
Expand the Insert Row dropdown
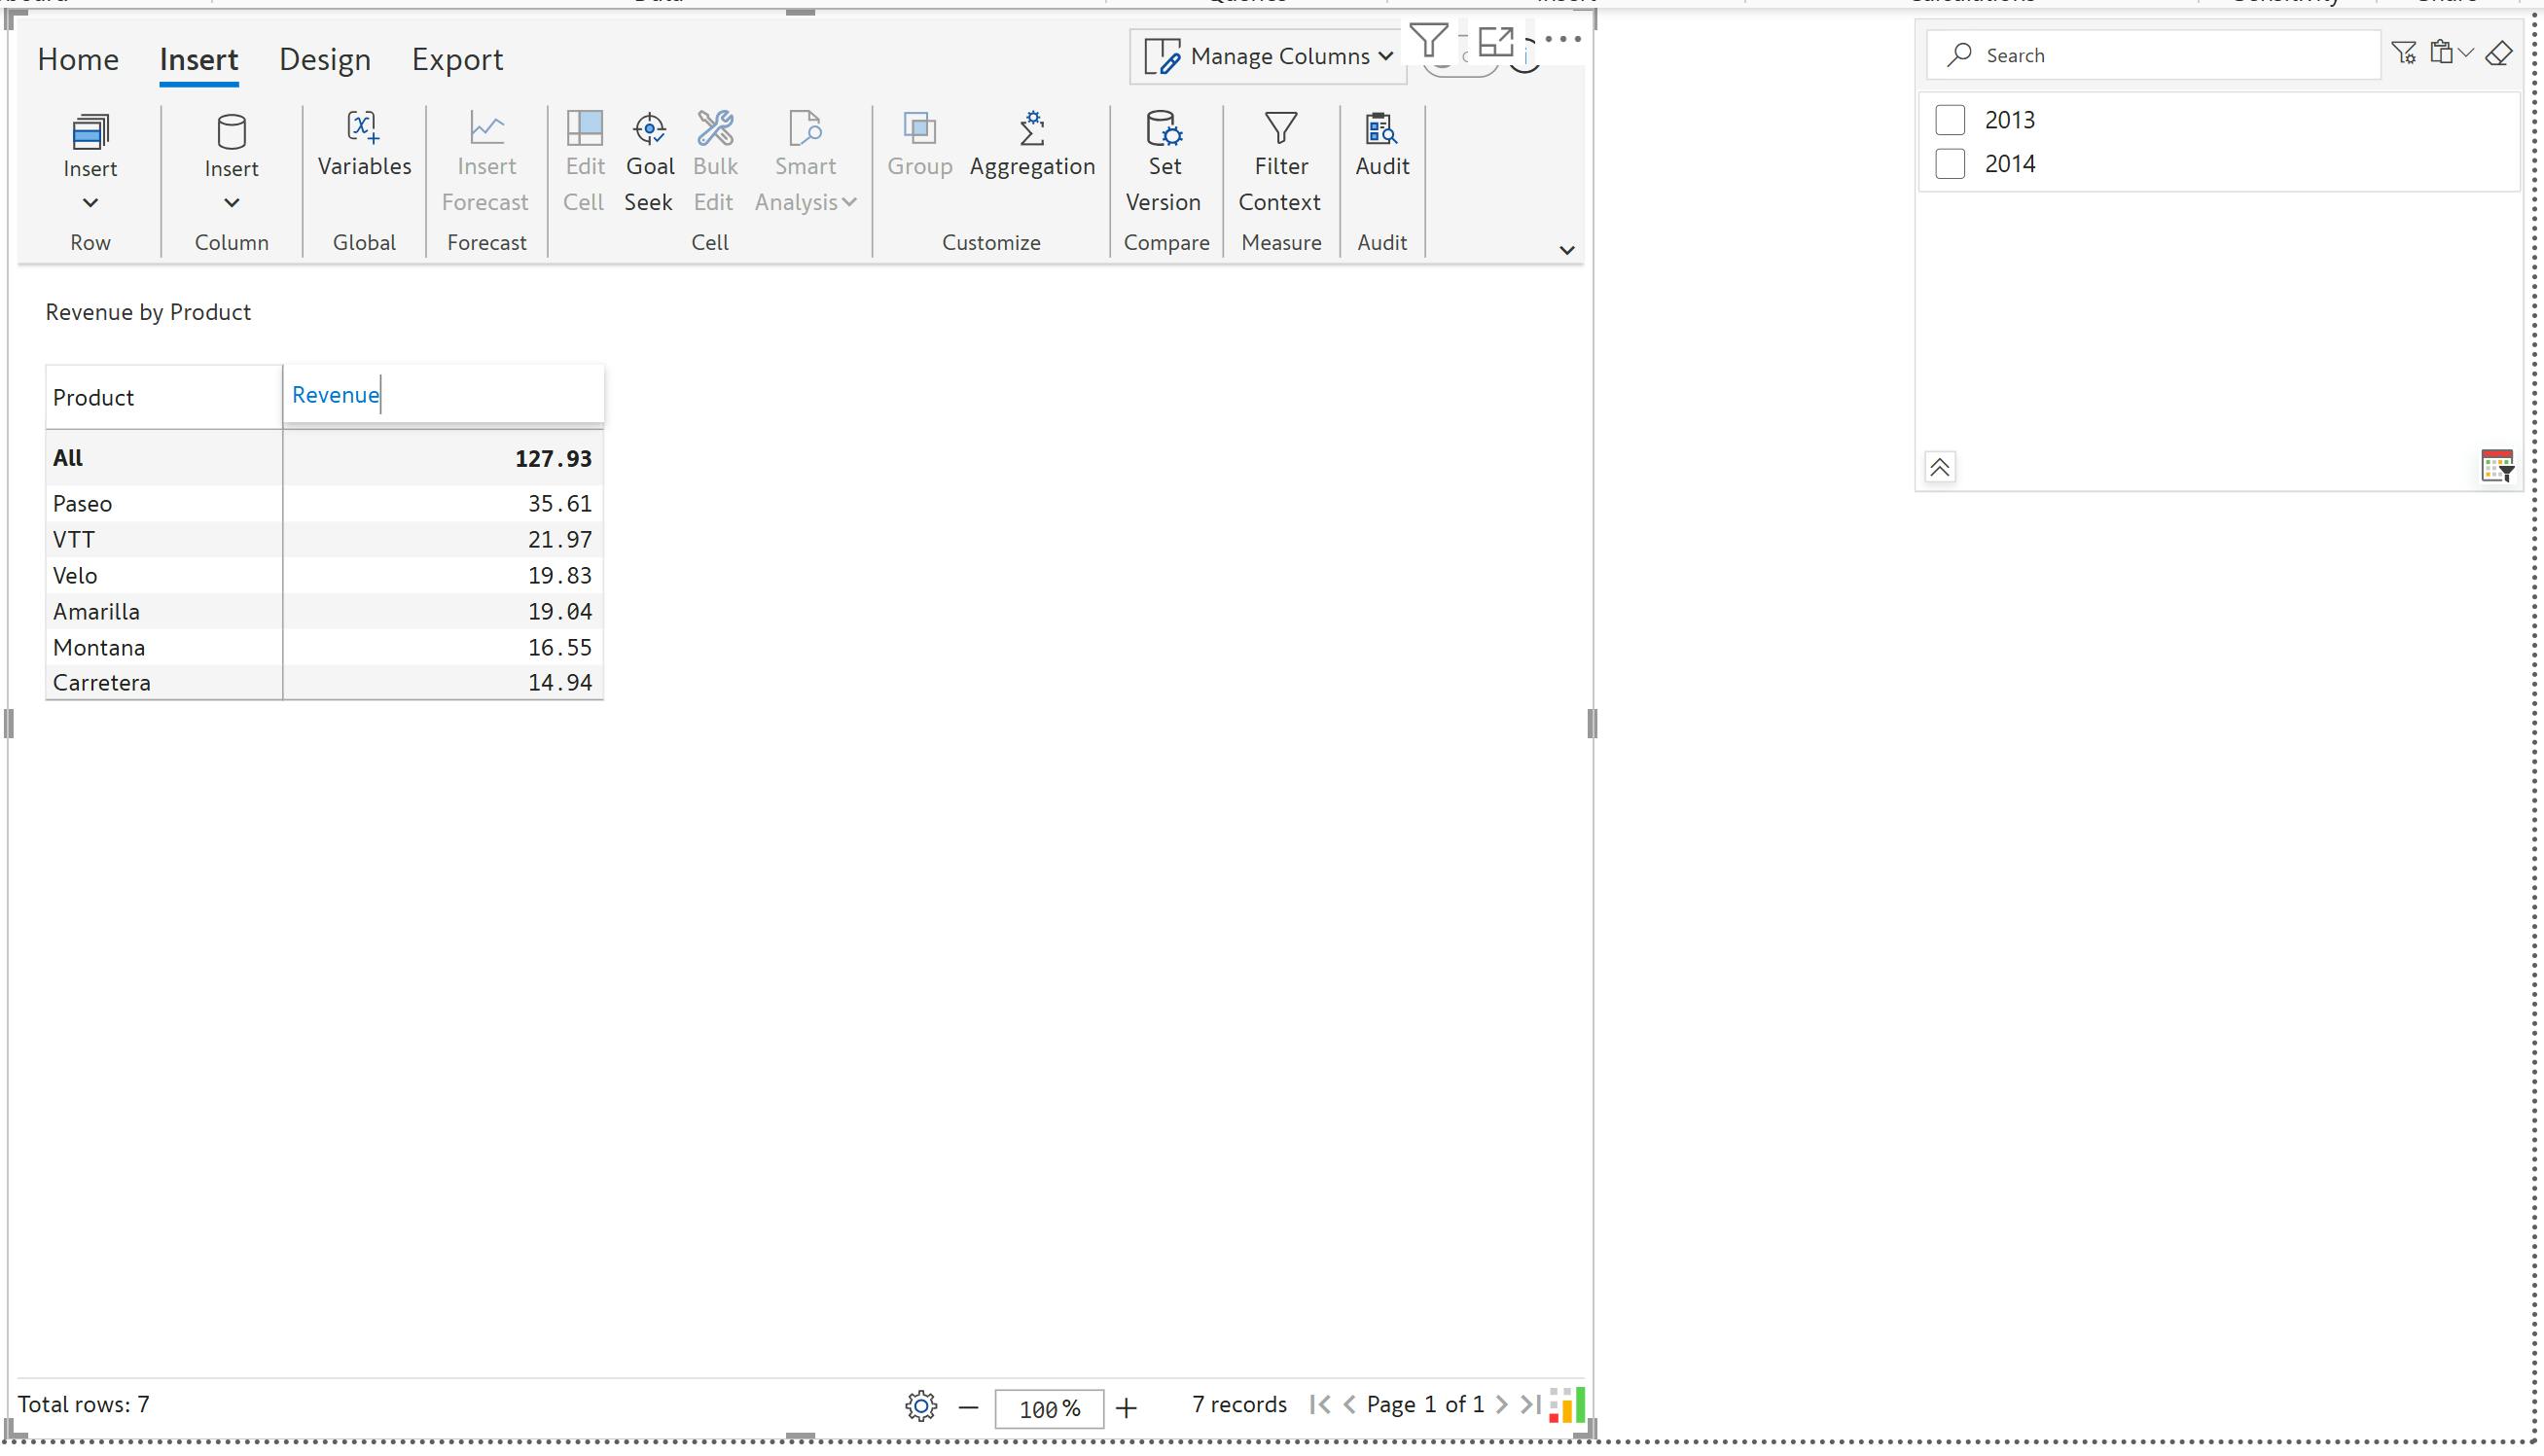(x=90, y=203)
